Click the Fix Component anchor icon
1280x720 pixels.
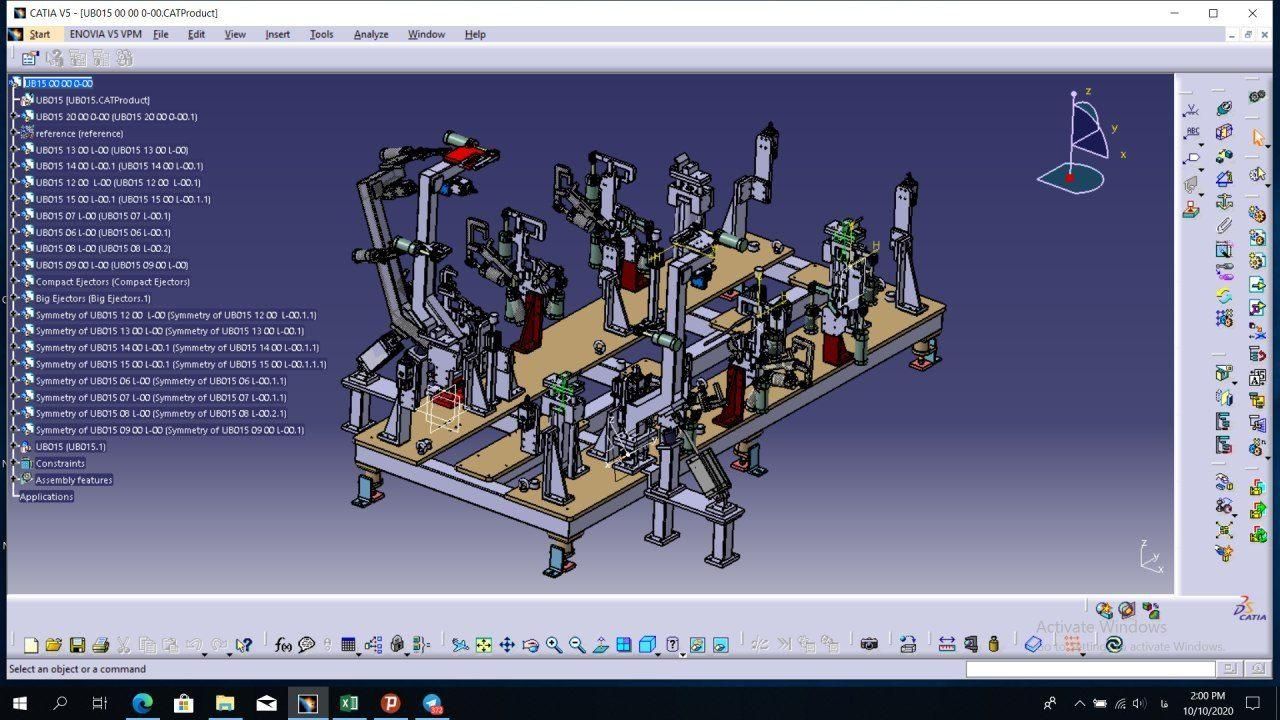point(1224,202)
